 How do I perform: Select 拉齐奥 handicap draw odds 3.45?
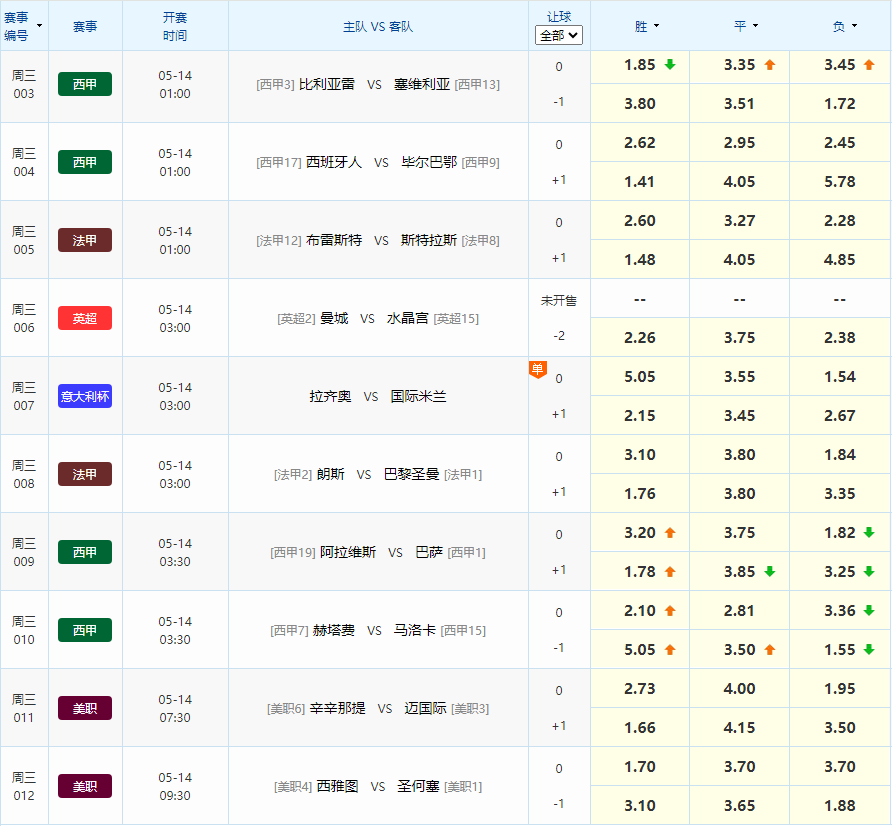click(740, 415)
